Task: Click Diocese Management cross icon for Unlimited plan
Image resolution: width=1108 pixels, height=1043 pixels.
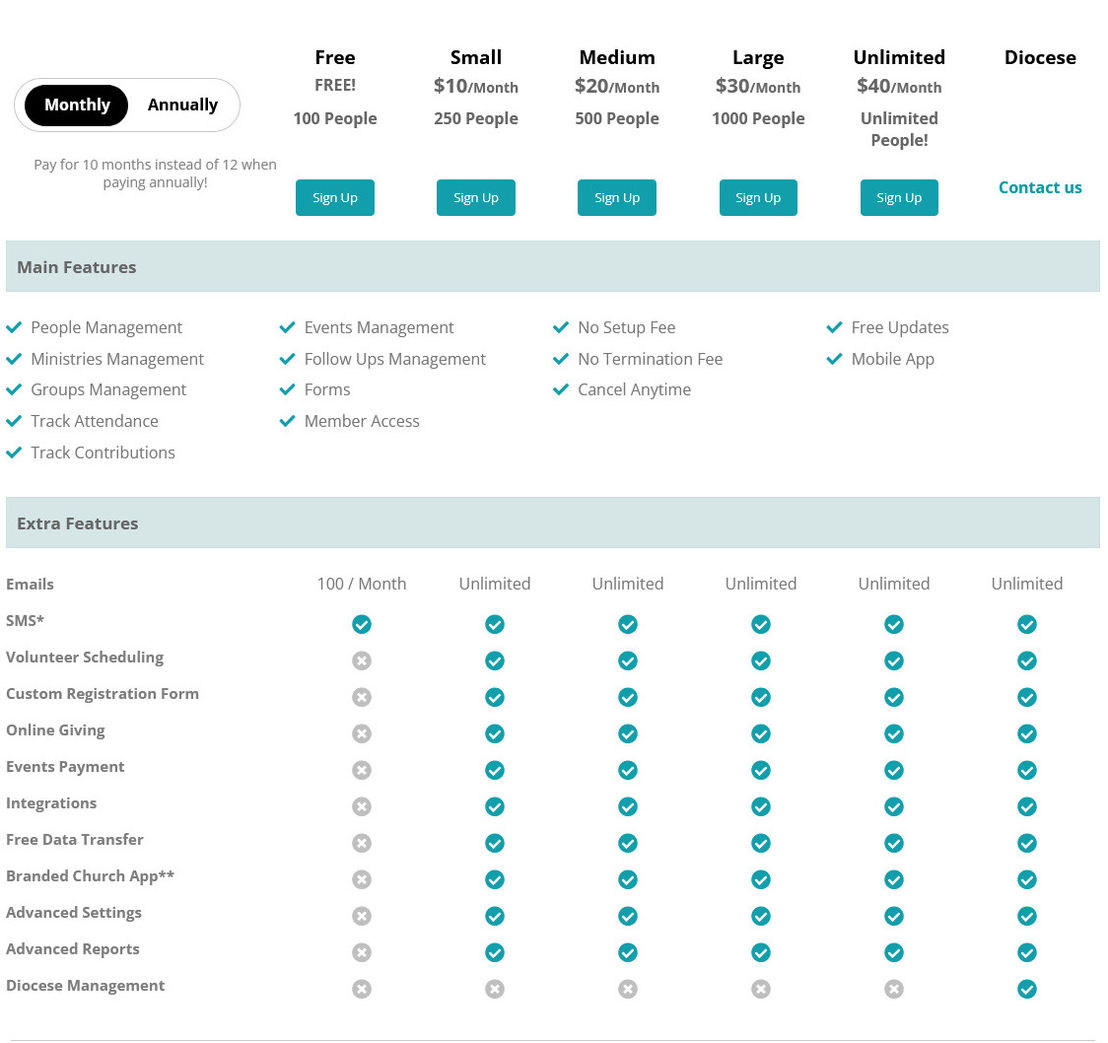Action: click(x=894, y=989)
